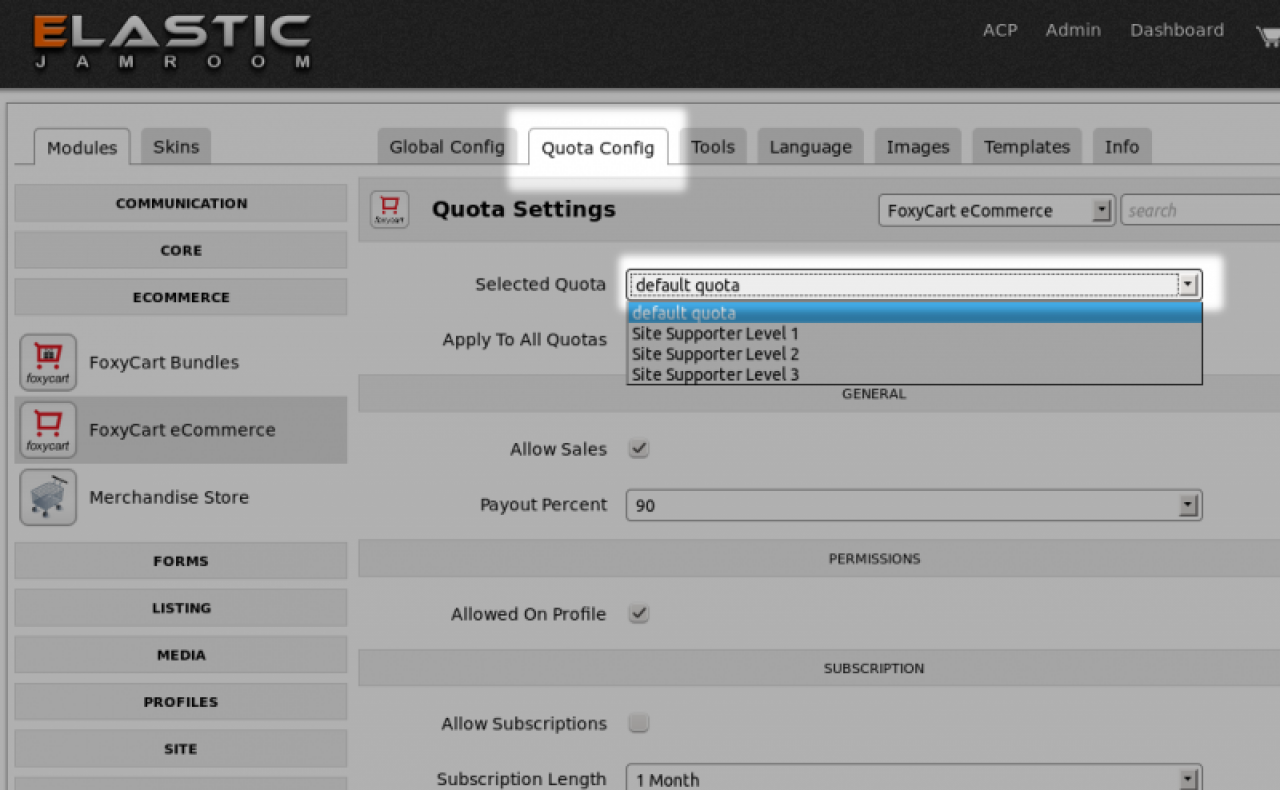Screen dimensions: 1280x790
Task: Click the Elastic Jamroom logo
Action: click(x=172, y=41)
